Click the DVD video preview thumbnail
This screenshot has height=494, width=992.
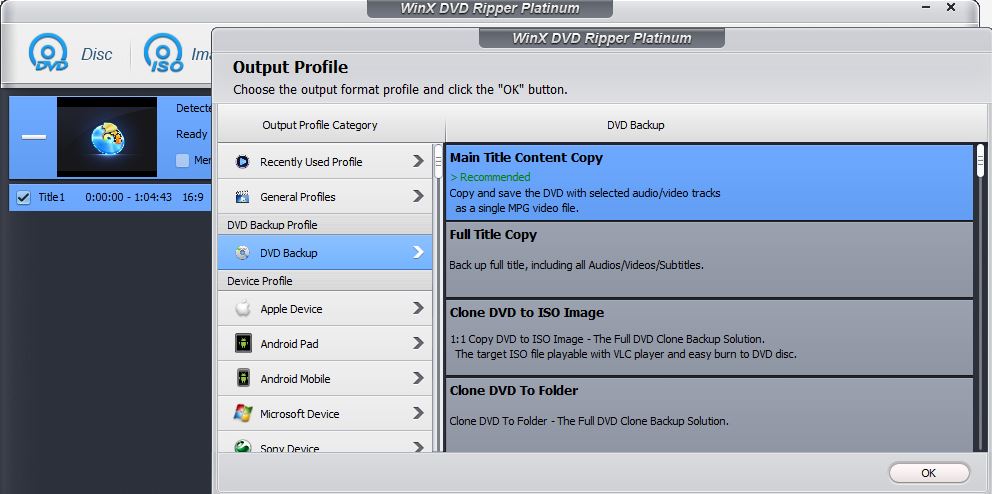tap(107, 137)
